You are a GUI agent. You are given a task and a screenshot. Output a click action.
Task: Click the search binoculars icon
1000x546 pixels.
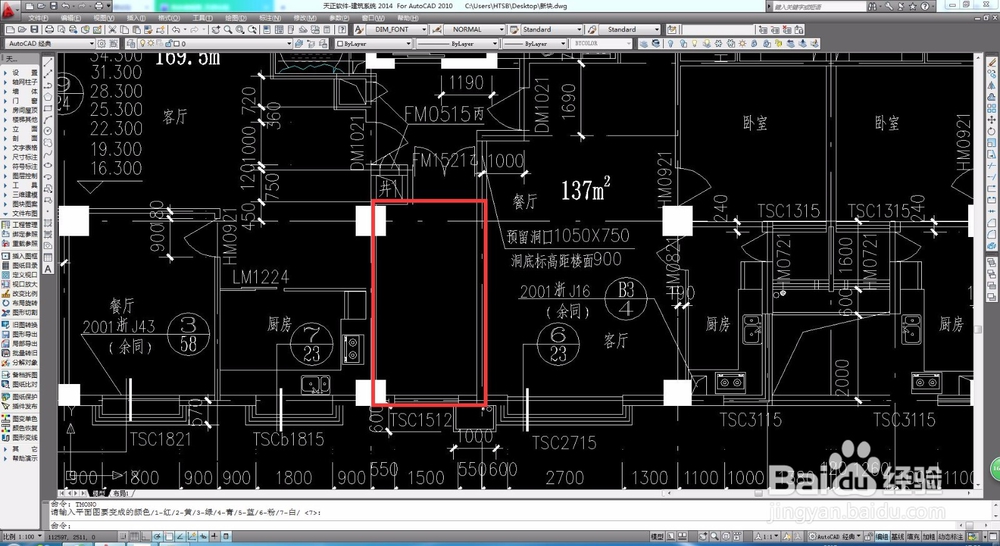click(872, 6)
